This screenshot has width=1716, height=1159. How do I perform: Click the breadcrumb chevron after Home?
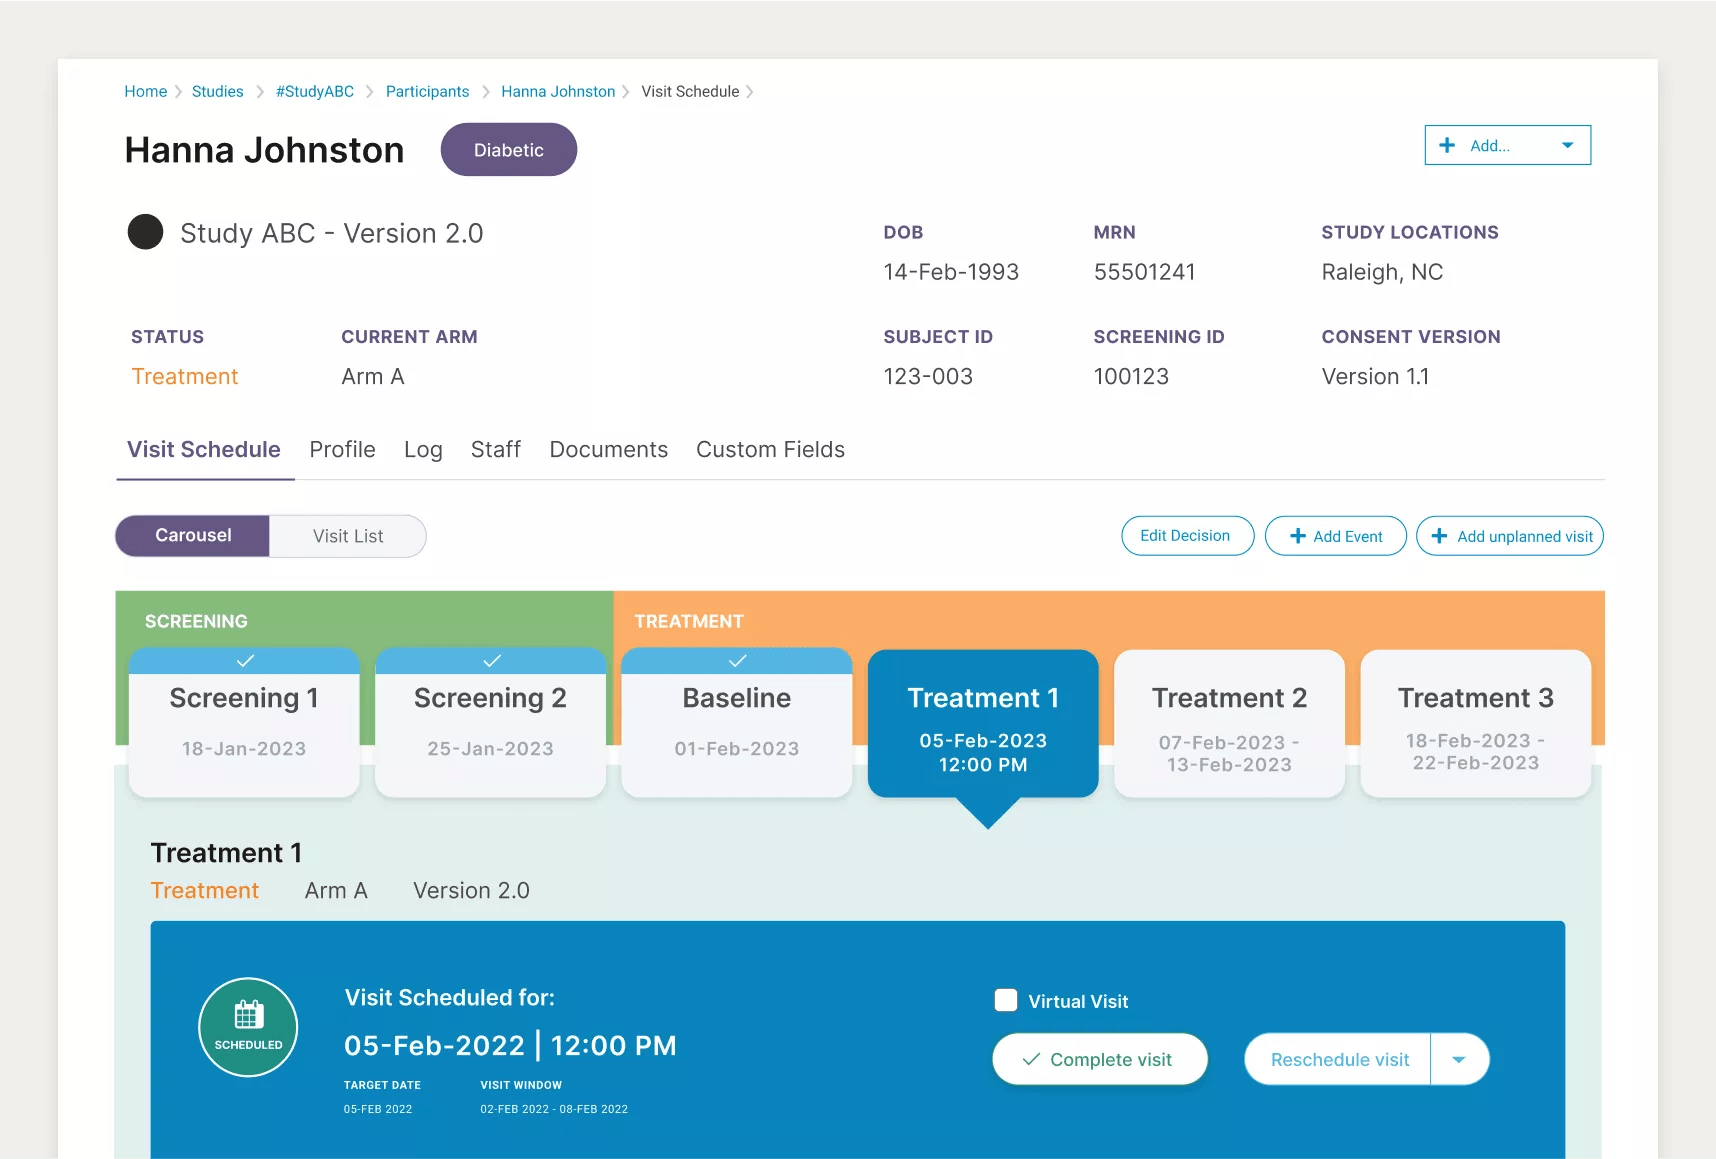tap(180, 92)
